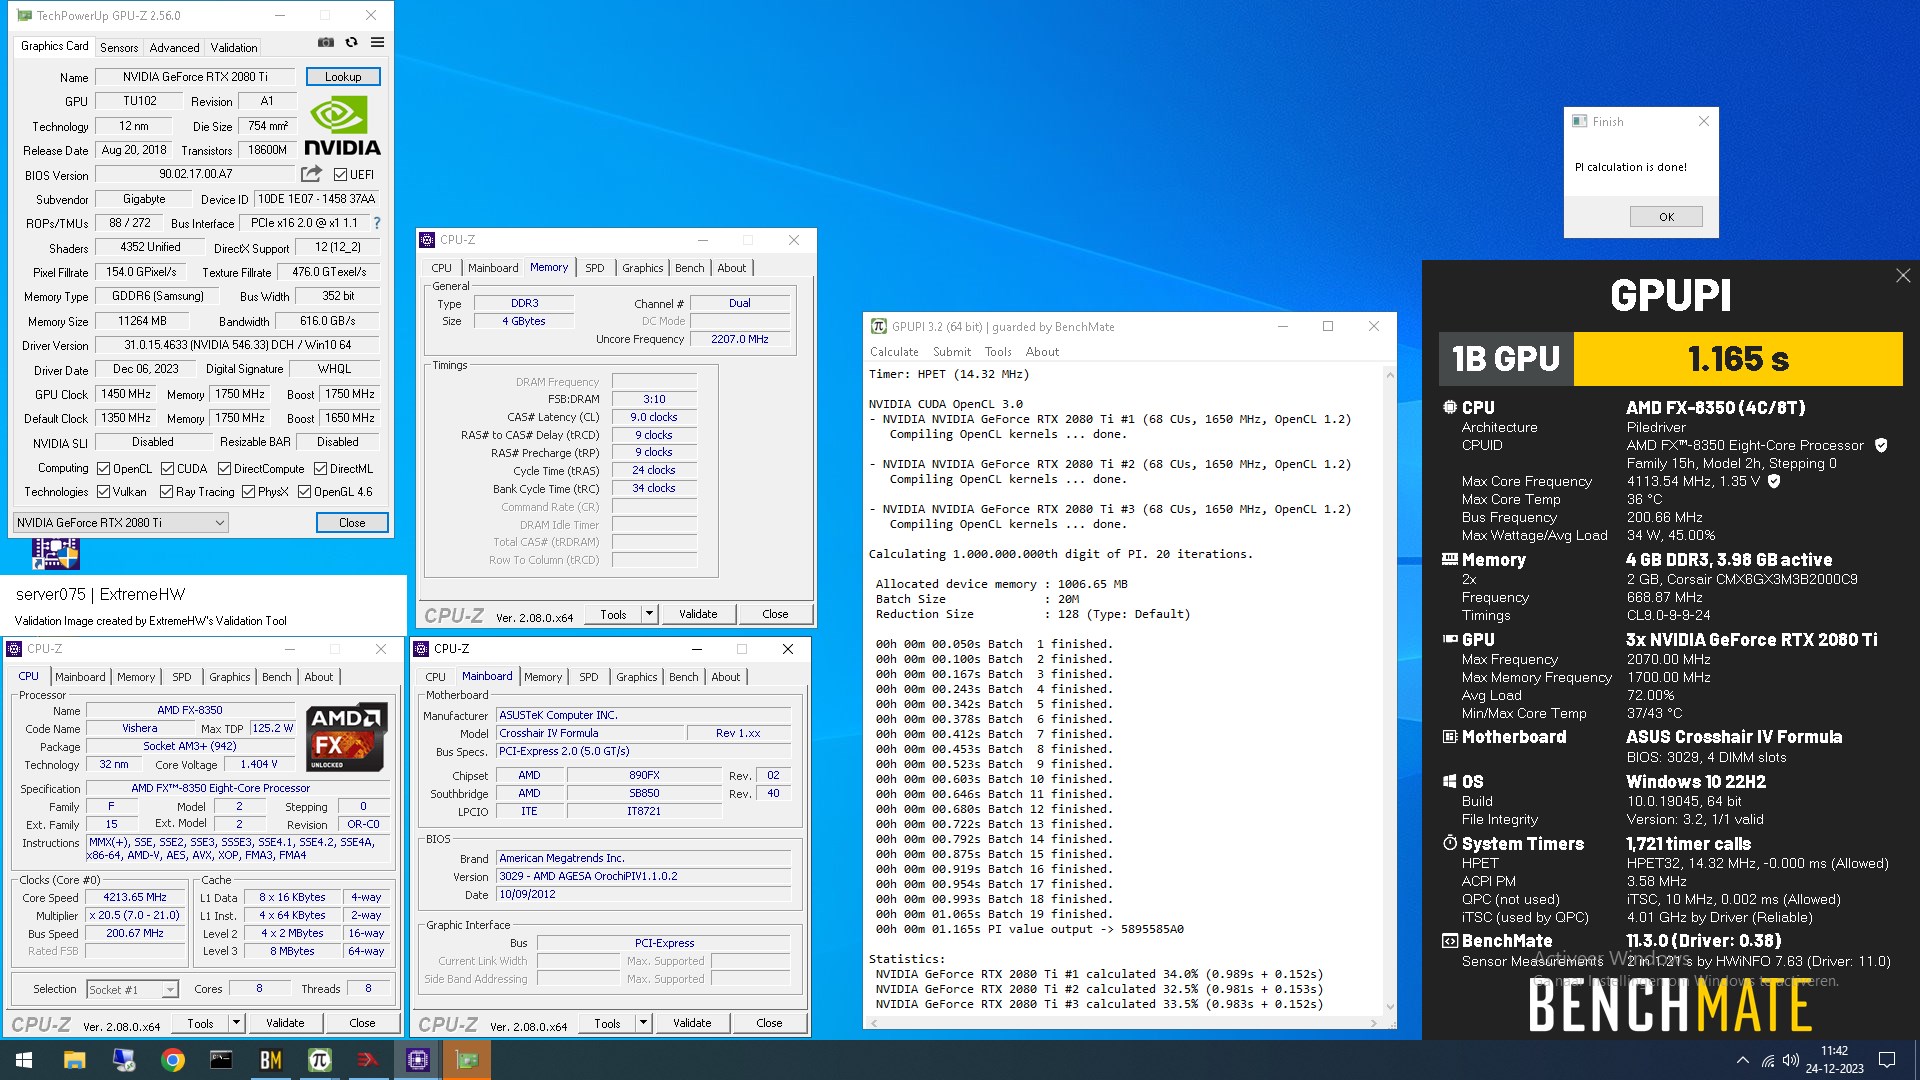Click the GPU-Z refresh icon
Image resolution: width=1920 pixels, height=1080 pixels.
pyautogui.click(x=351, y=42)
